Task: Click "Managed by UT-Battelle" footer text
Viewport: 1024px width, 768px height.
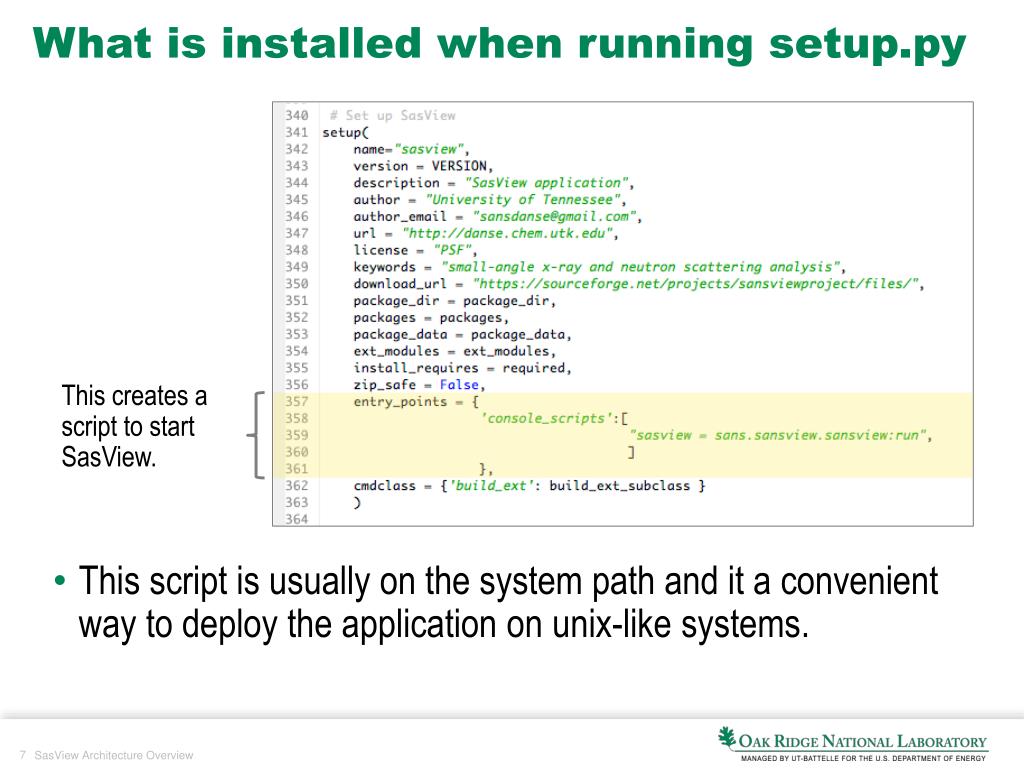Action: click(863, 758)
